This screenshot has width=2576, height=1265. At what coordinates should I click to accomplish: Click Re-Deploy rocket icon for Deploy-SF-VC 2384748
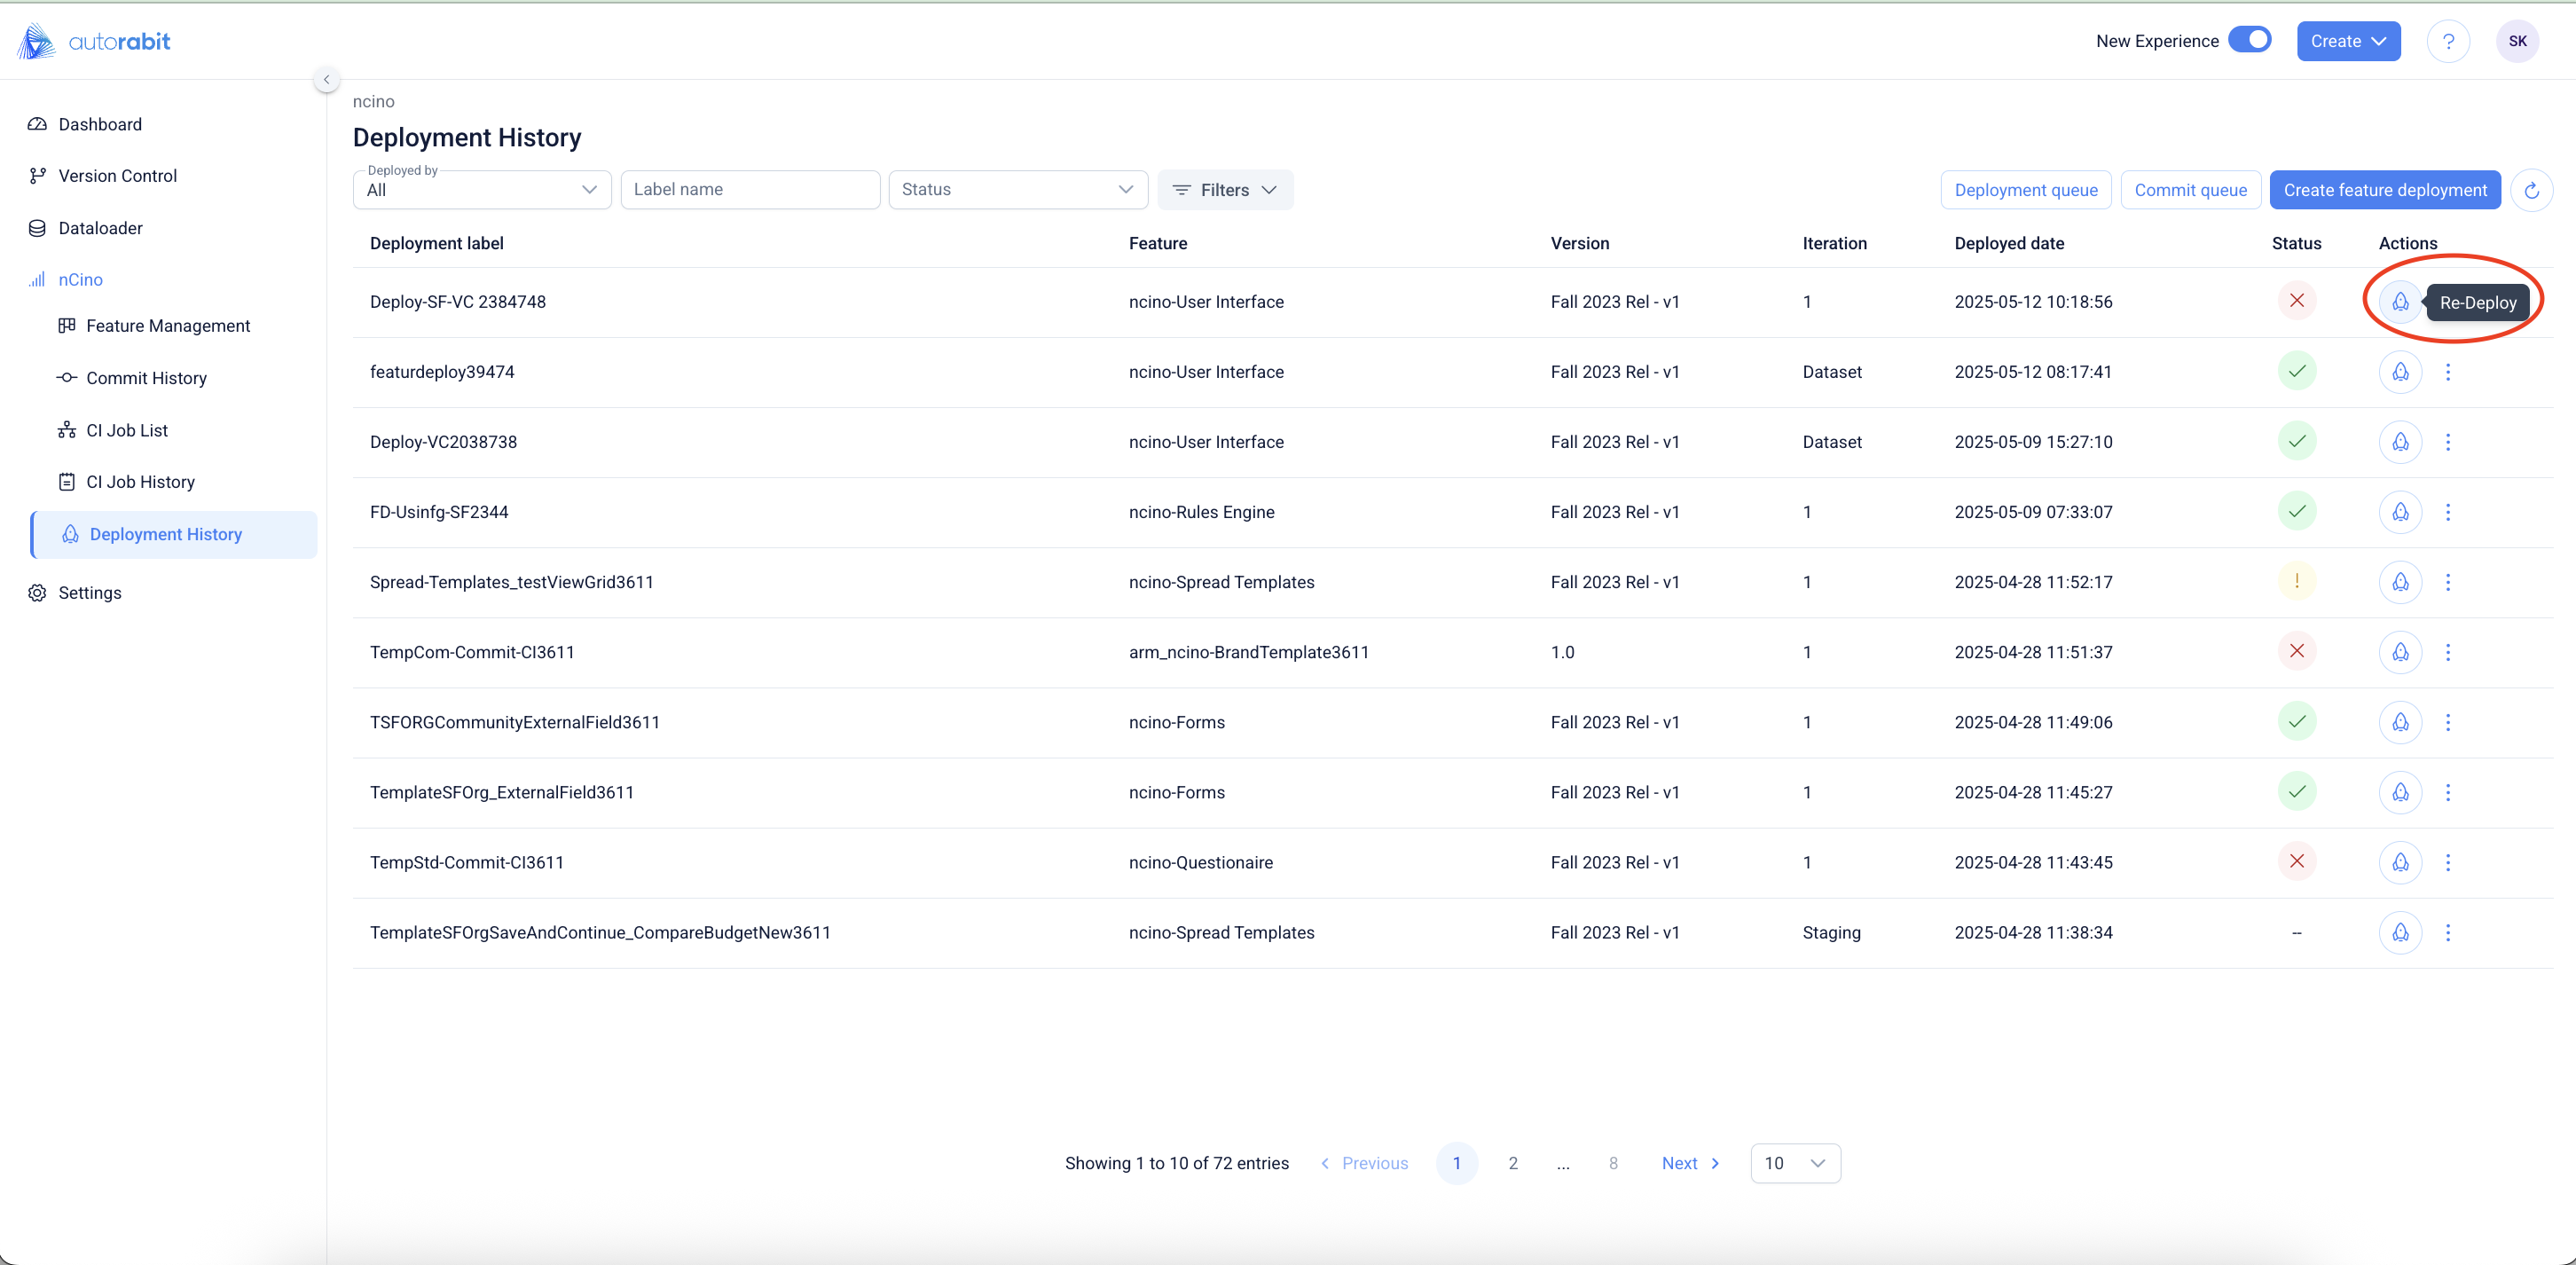tap(2399, 302)
